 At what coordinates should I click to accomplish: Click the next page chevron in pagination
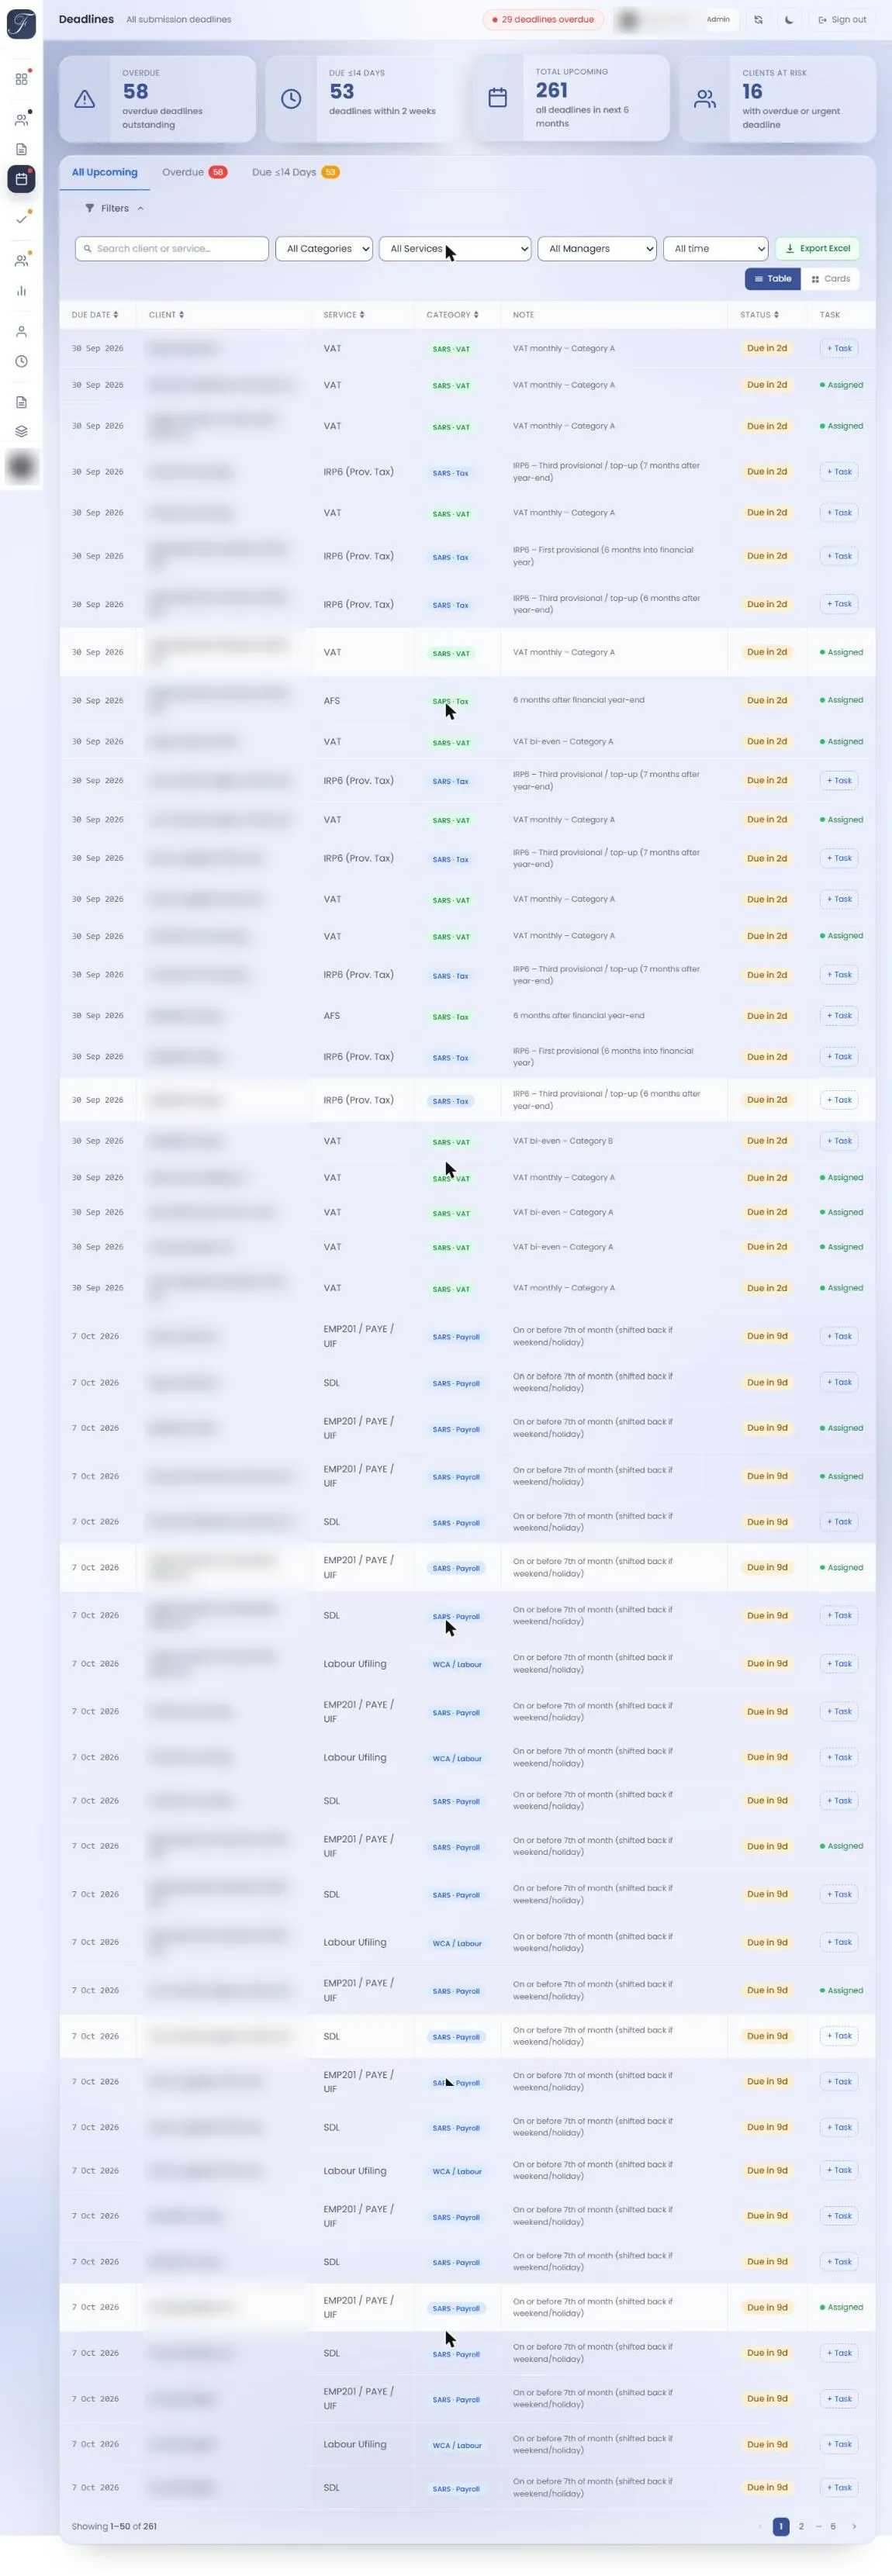(853, 2526)
